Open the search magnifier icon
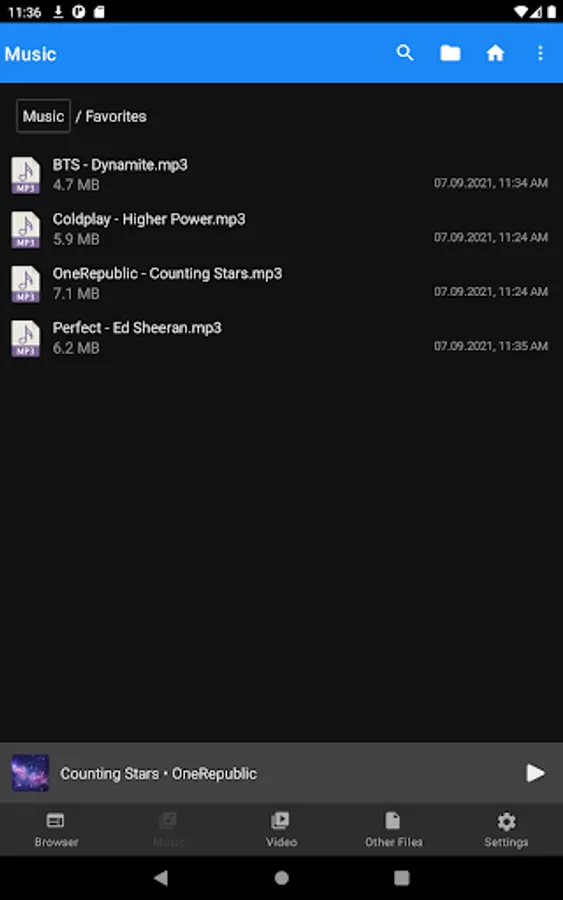Image resolution: width=563 pixels, height=900 pixels. 405,53
